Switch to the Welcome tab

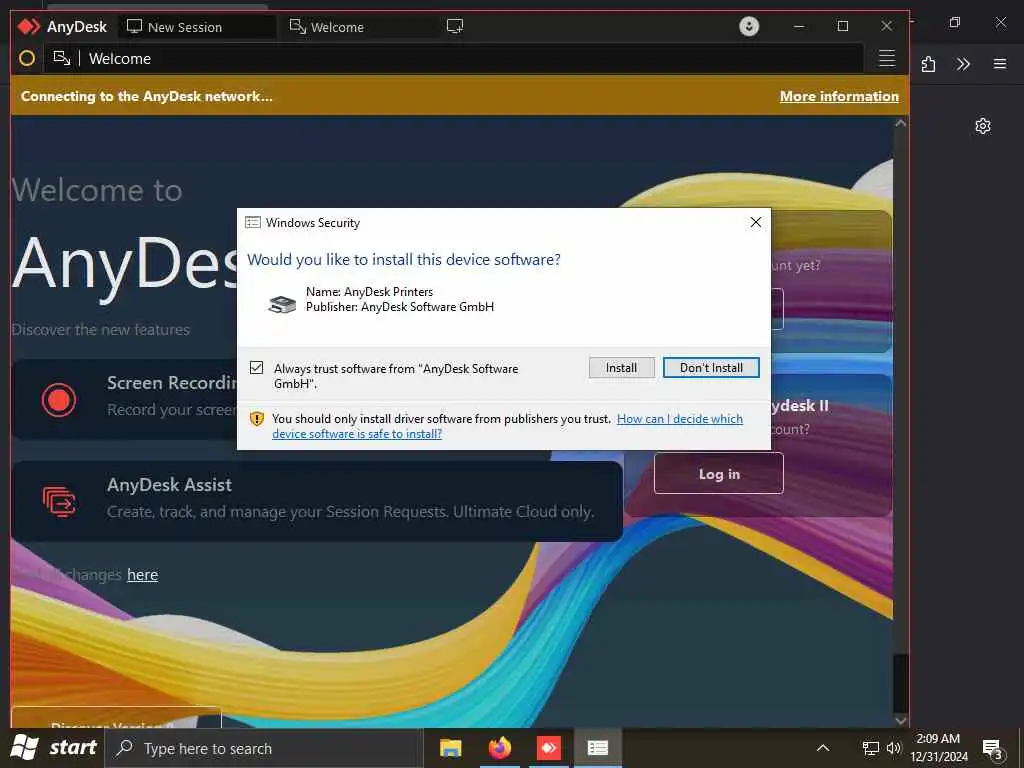point(361,27)
